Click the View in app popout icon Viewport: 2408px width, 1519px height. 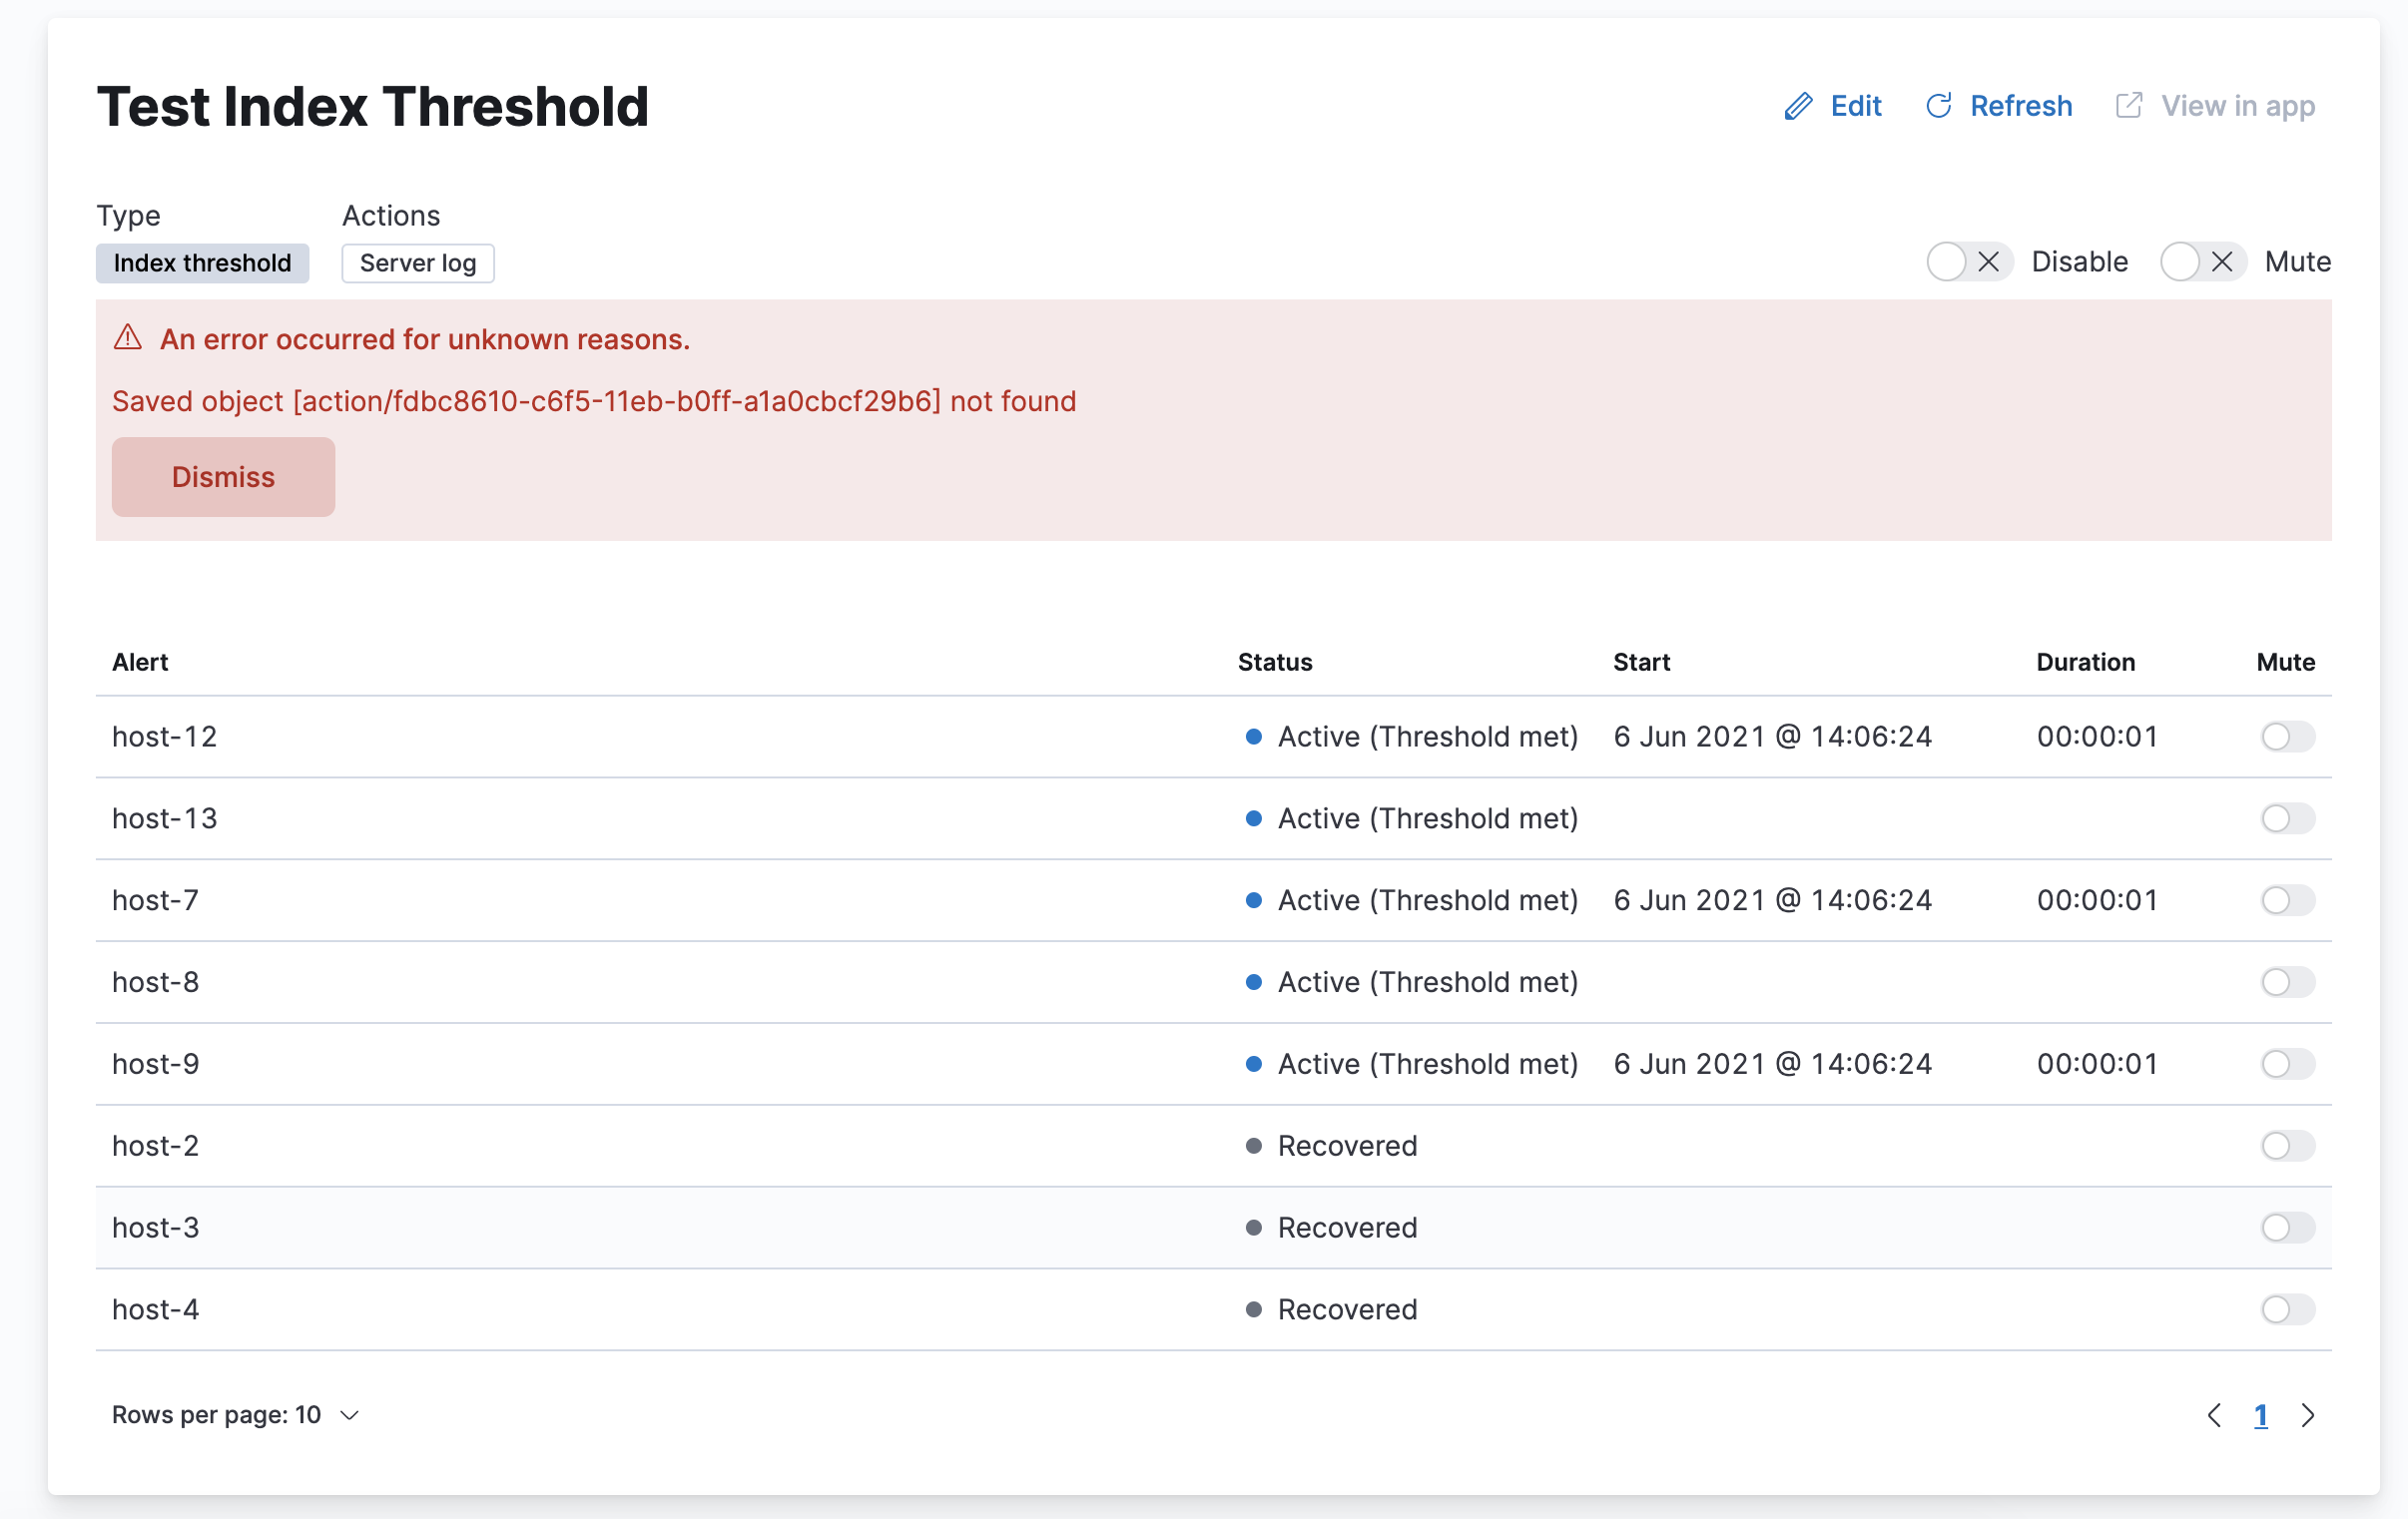click(x=2129, y=106)
